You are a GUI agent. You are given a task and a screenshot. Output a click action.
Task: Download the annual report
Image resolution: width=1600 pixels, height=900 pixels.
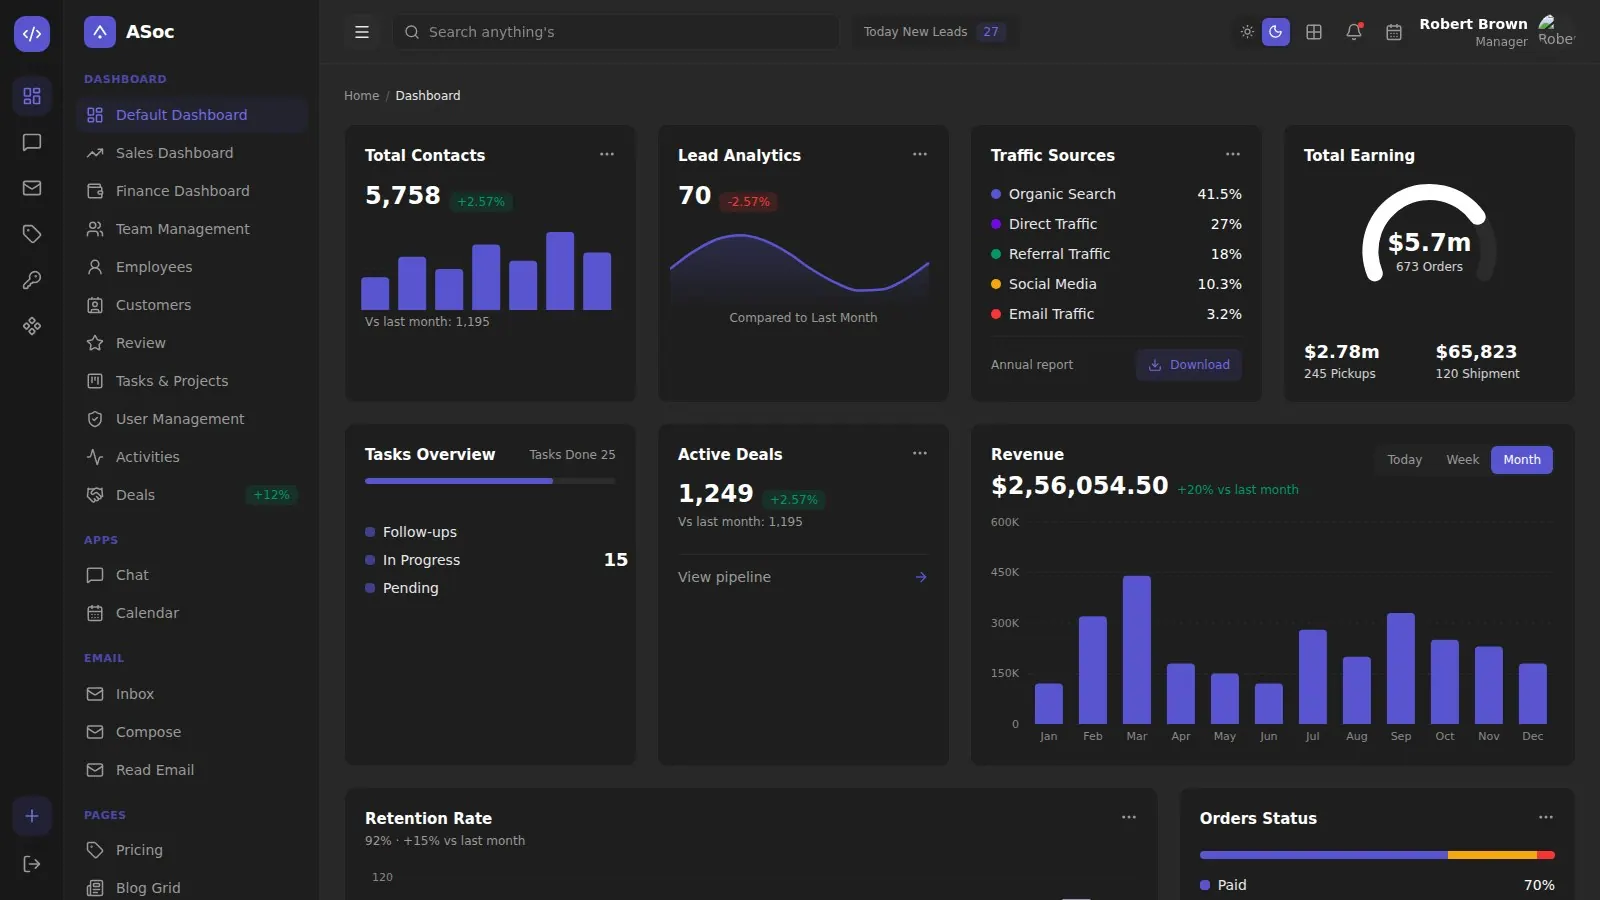pos(1189,365)
